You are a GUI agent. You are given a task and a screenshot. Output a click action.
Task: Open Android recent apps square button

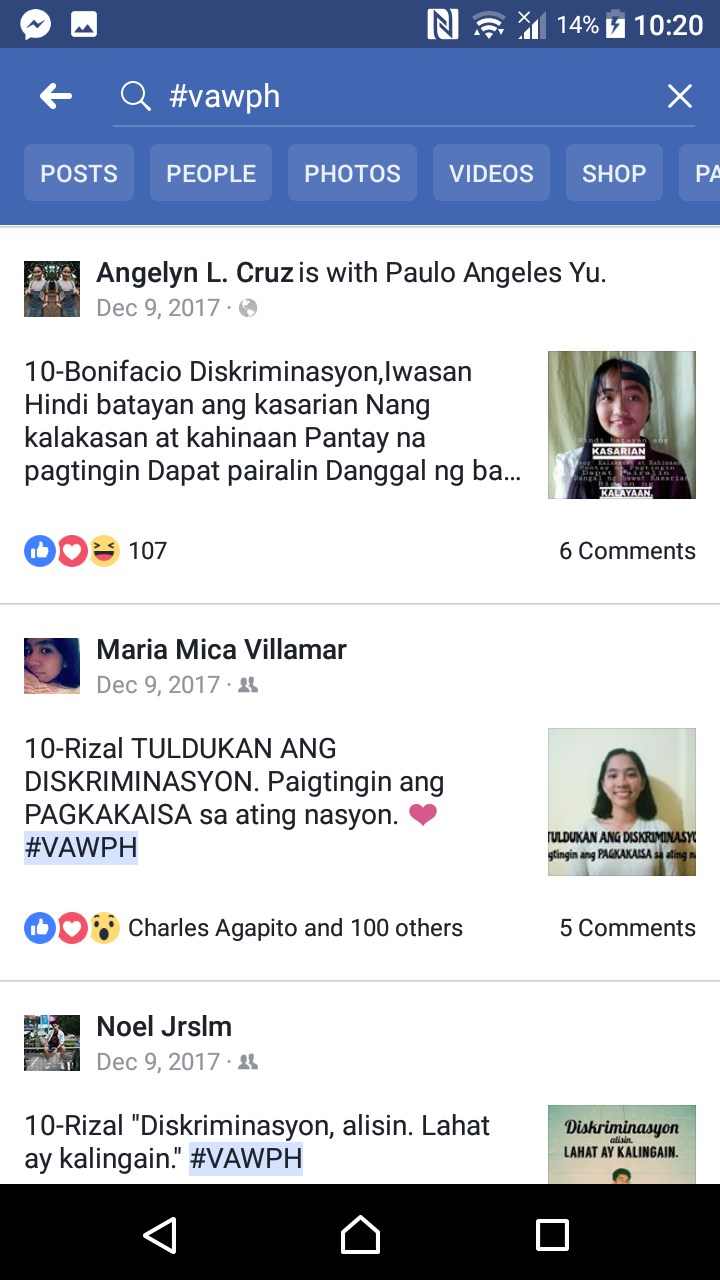click(552, 1234)
